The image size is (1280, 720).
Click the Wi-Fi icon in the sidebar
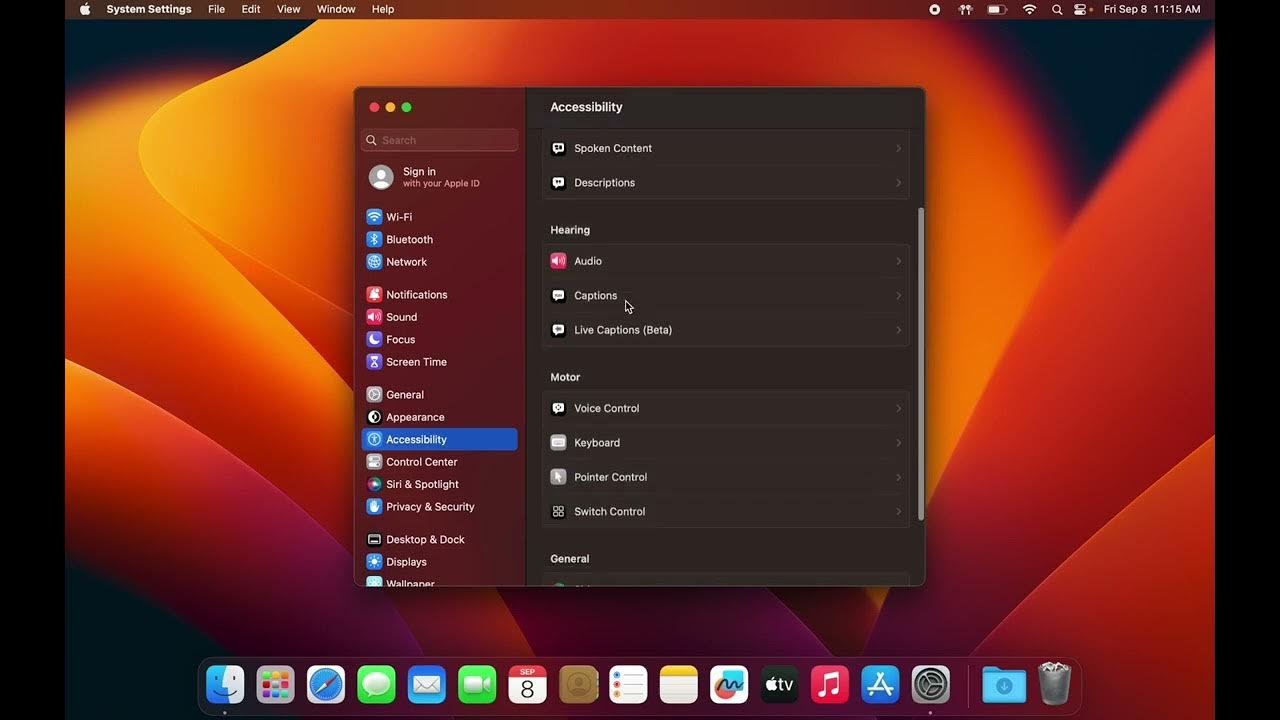(x=374, y=217)
